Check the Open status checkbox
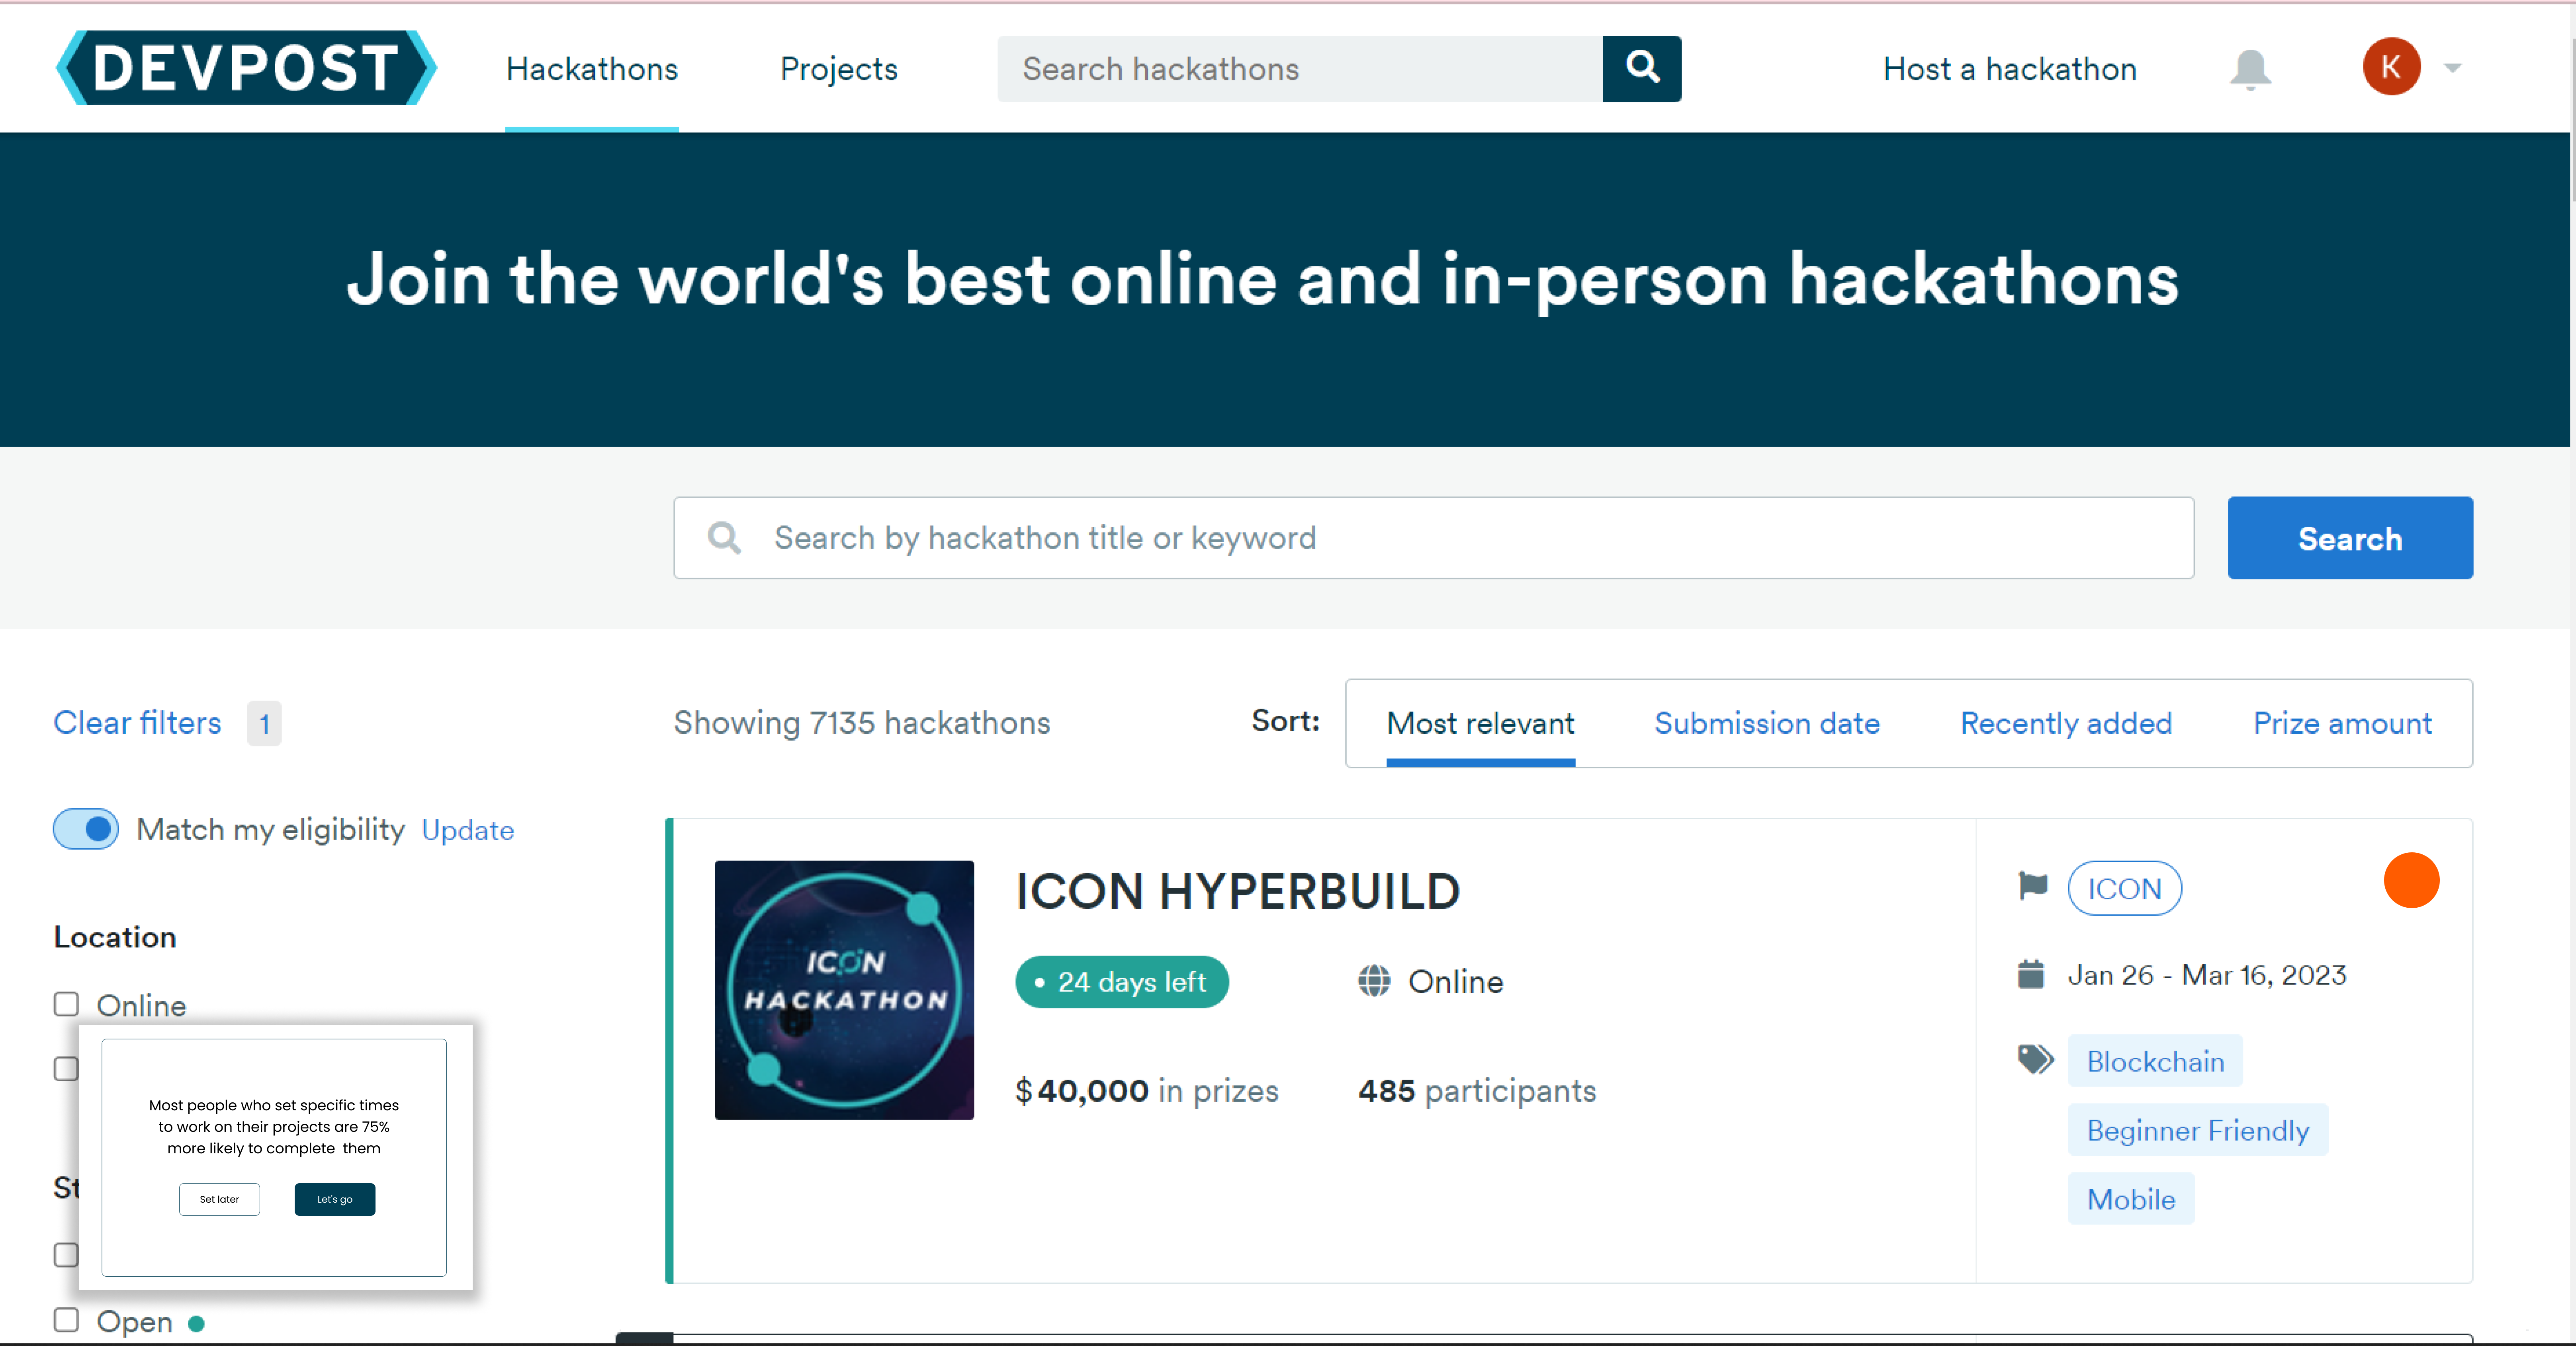 click(x=66, y=1320)
